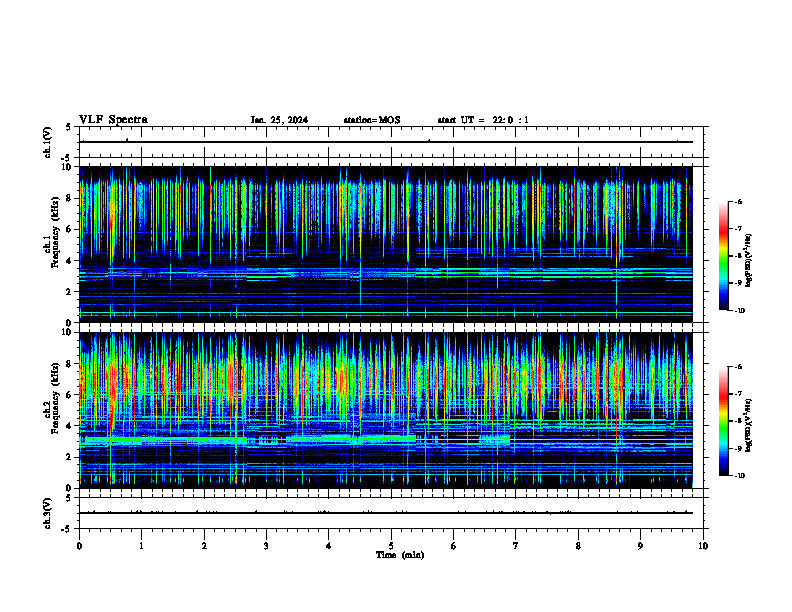Click the "-10" label on ch.2 color bar
The height and width of the screenshot is (612, 792).
click(739, 476)
